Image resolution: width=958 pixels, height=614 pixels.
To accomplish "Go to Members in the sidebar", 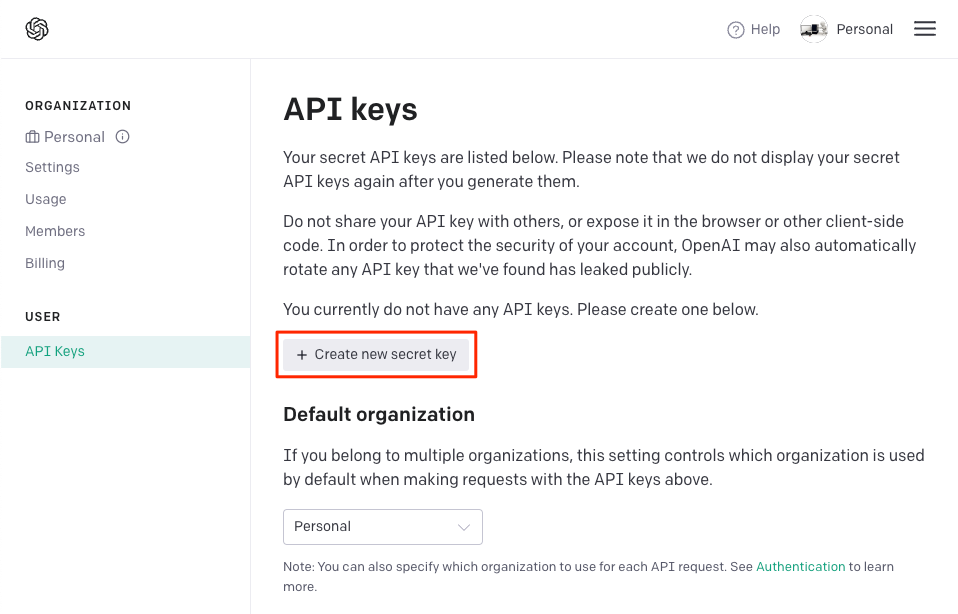I will [x=55, y=231].
